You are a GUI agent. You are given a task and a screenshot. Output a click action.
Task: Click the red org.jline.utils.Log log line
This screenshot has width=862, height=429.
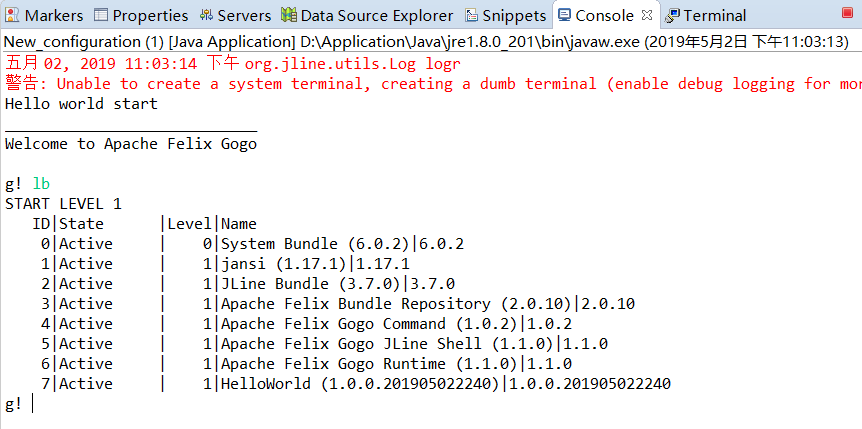click(233, 64)
